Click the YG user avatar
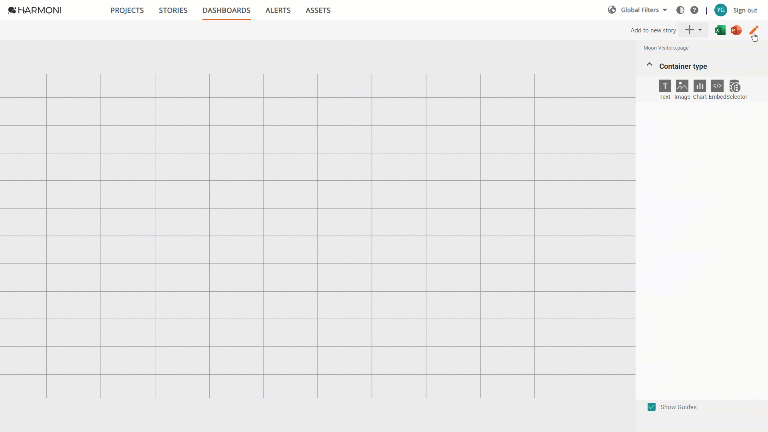The width and height of the screenshot is (768, 432). 720,10
